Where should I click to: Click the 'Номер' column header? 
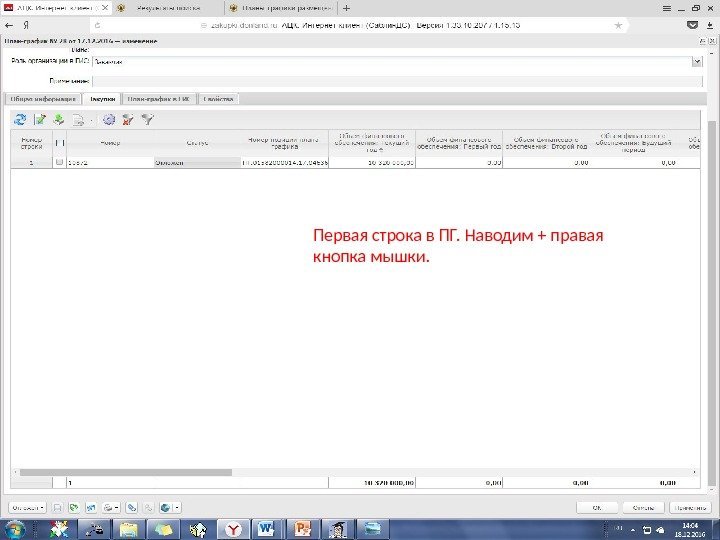point(110,143)
